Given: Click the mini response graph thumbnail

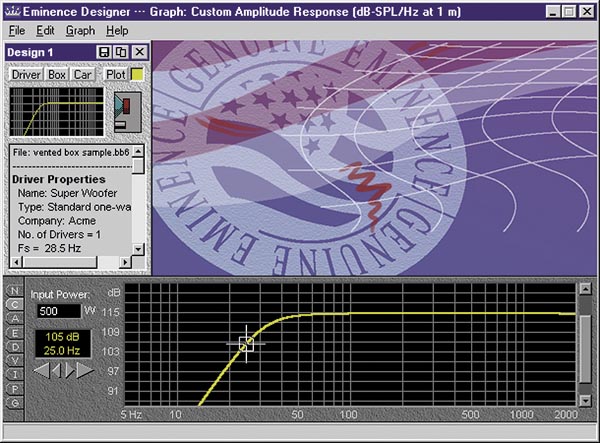Looking at the screenshot, I should (x=57, y=112).
